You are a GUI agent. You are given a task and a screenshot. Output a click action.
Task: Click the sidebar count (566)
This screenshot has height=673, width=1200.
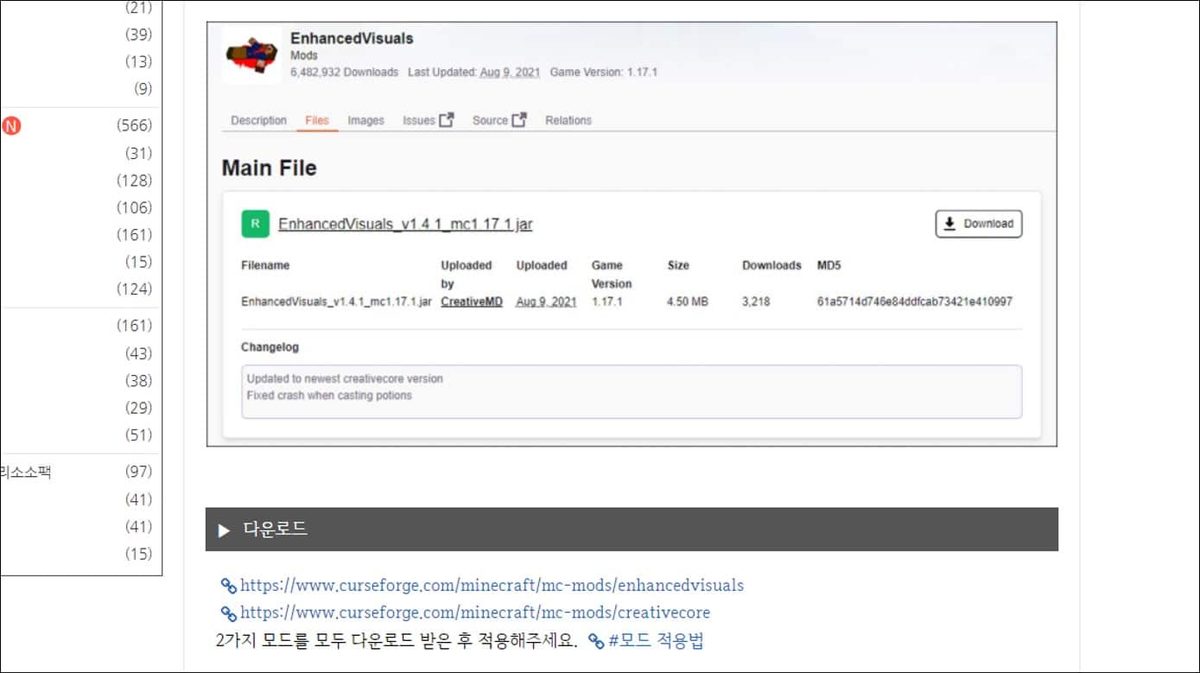pos(134,126)
